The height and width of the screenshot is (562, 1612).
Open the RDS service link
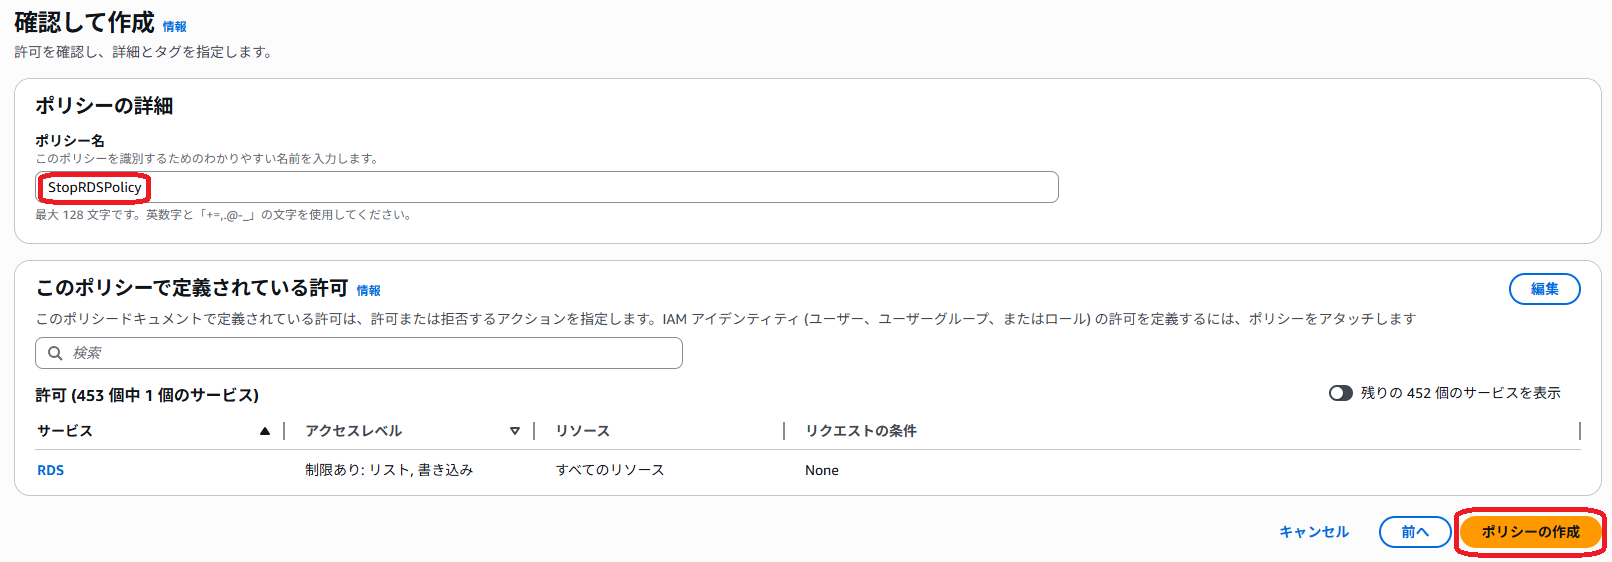tap(51, 470)
